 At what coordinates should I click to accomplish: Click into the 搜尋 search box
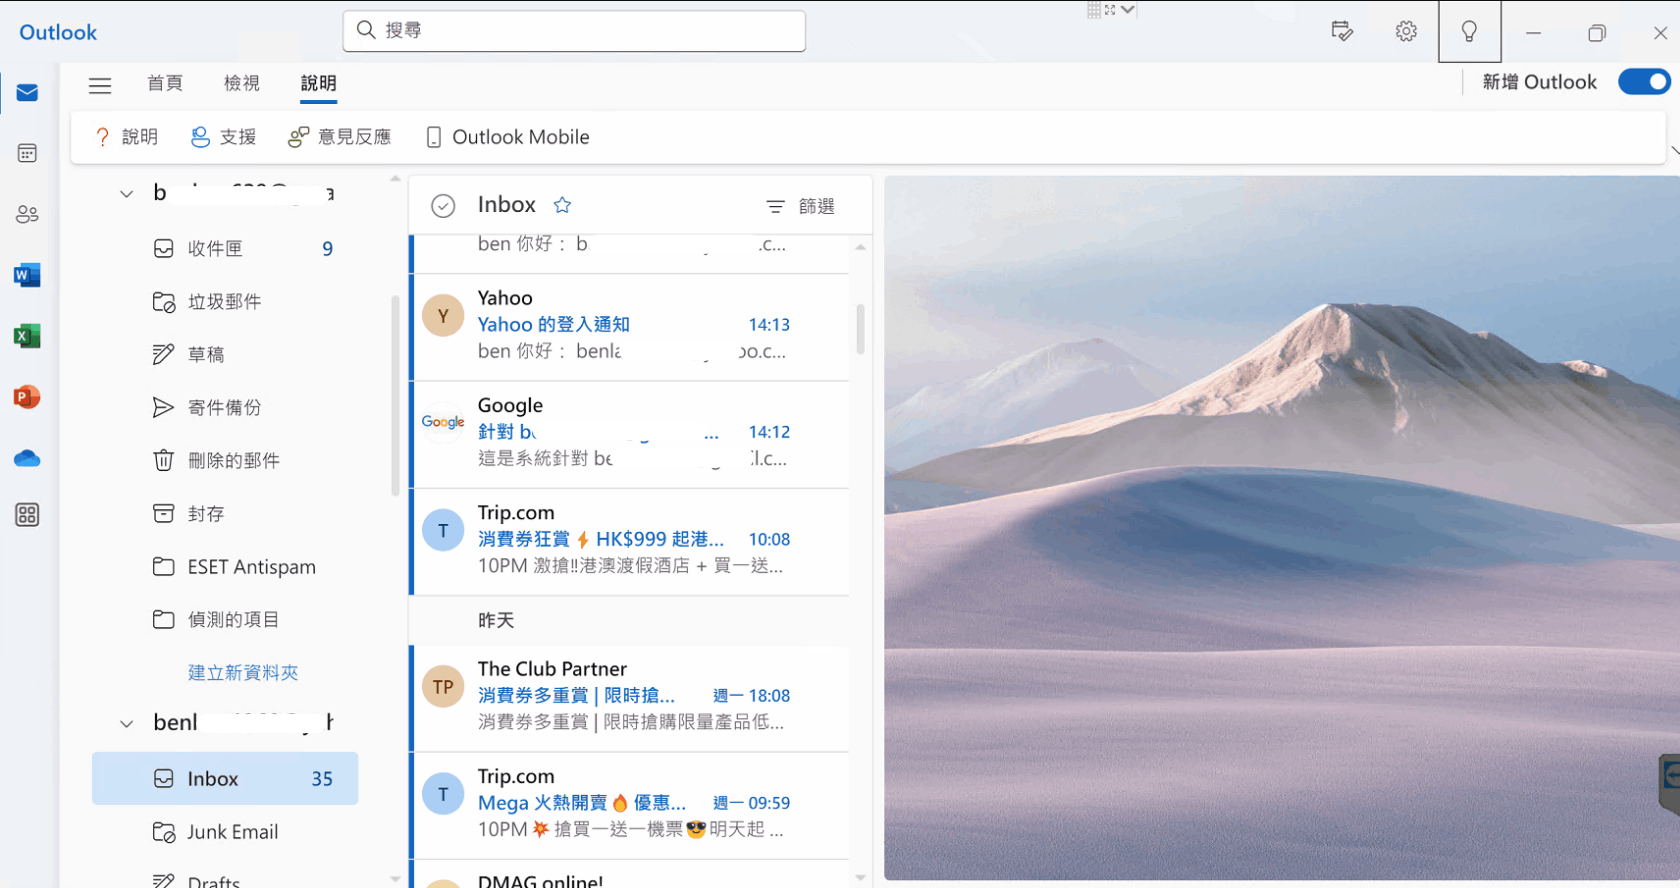574,31
